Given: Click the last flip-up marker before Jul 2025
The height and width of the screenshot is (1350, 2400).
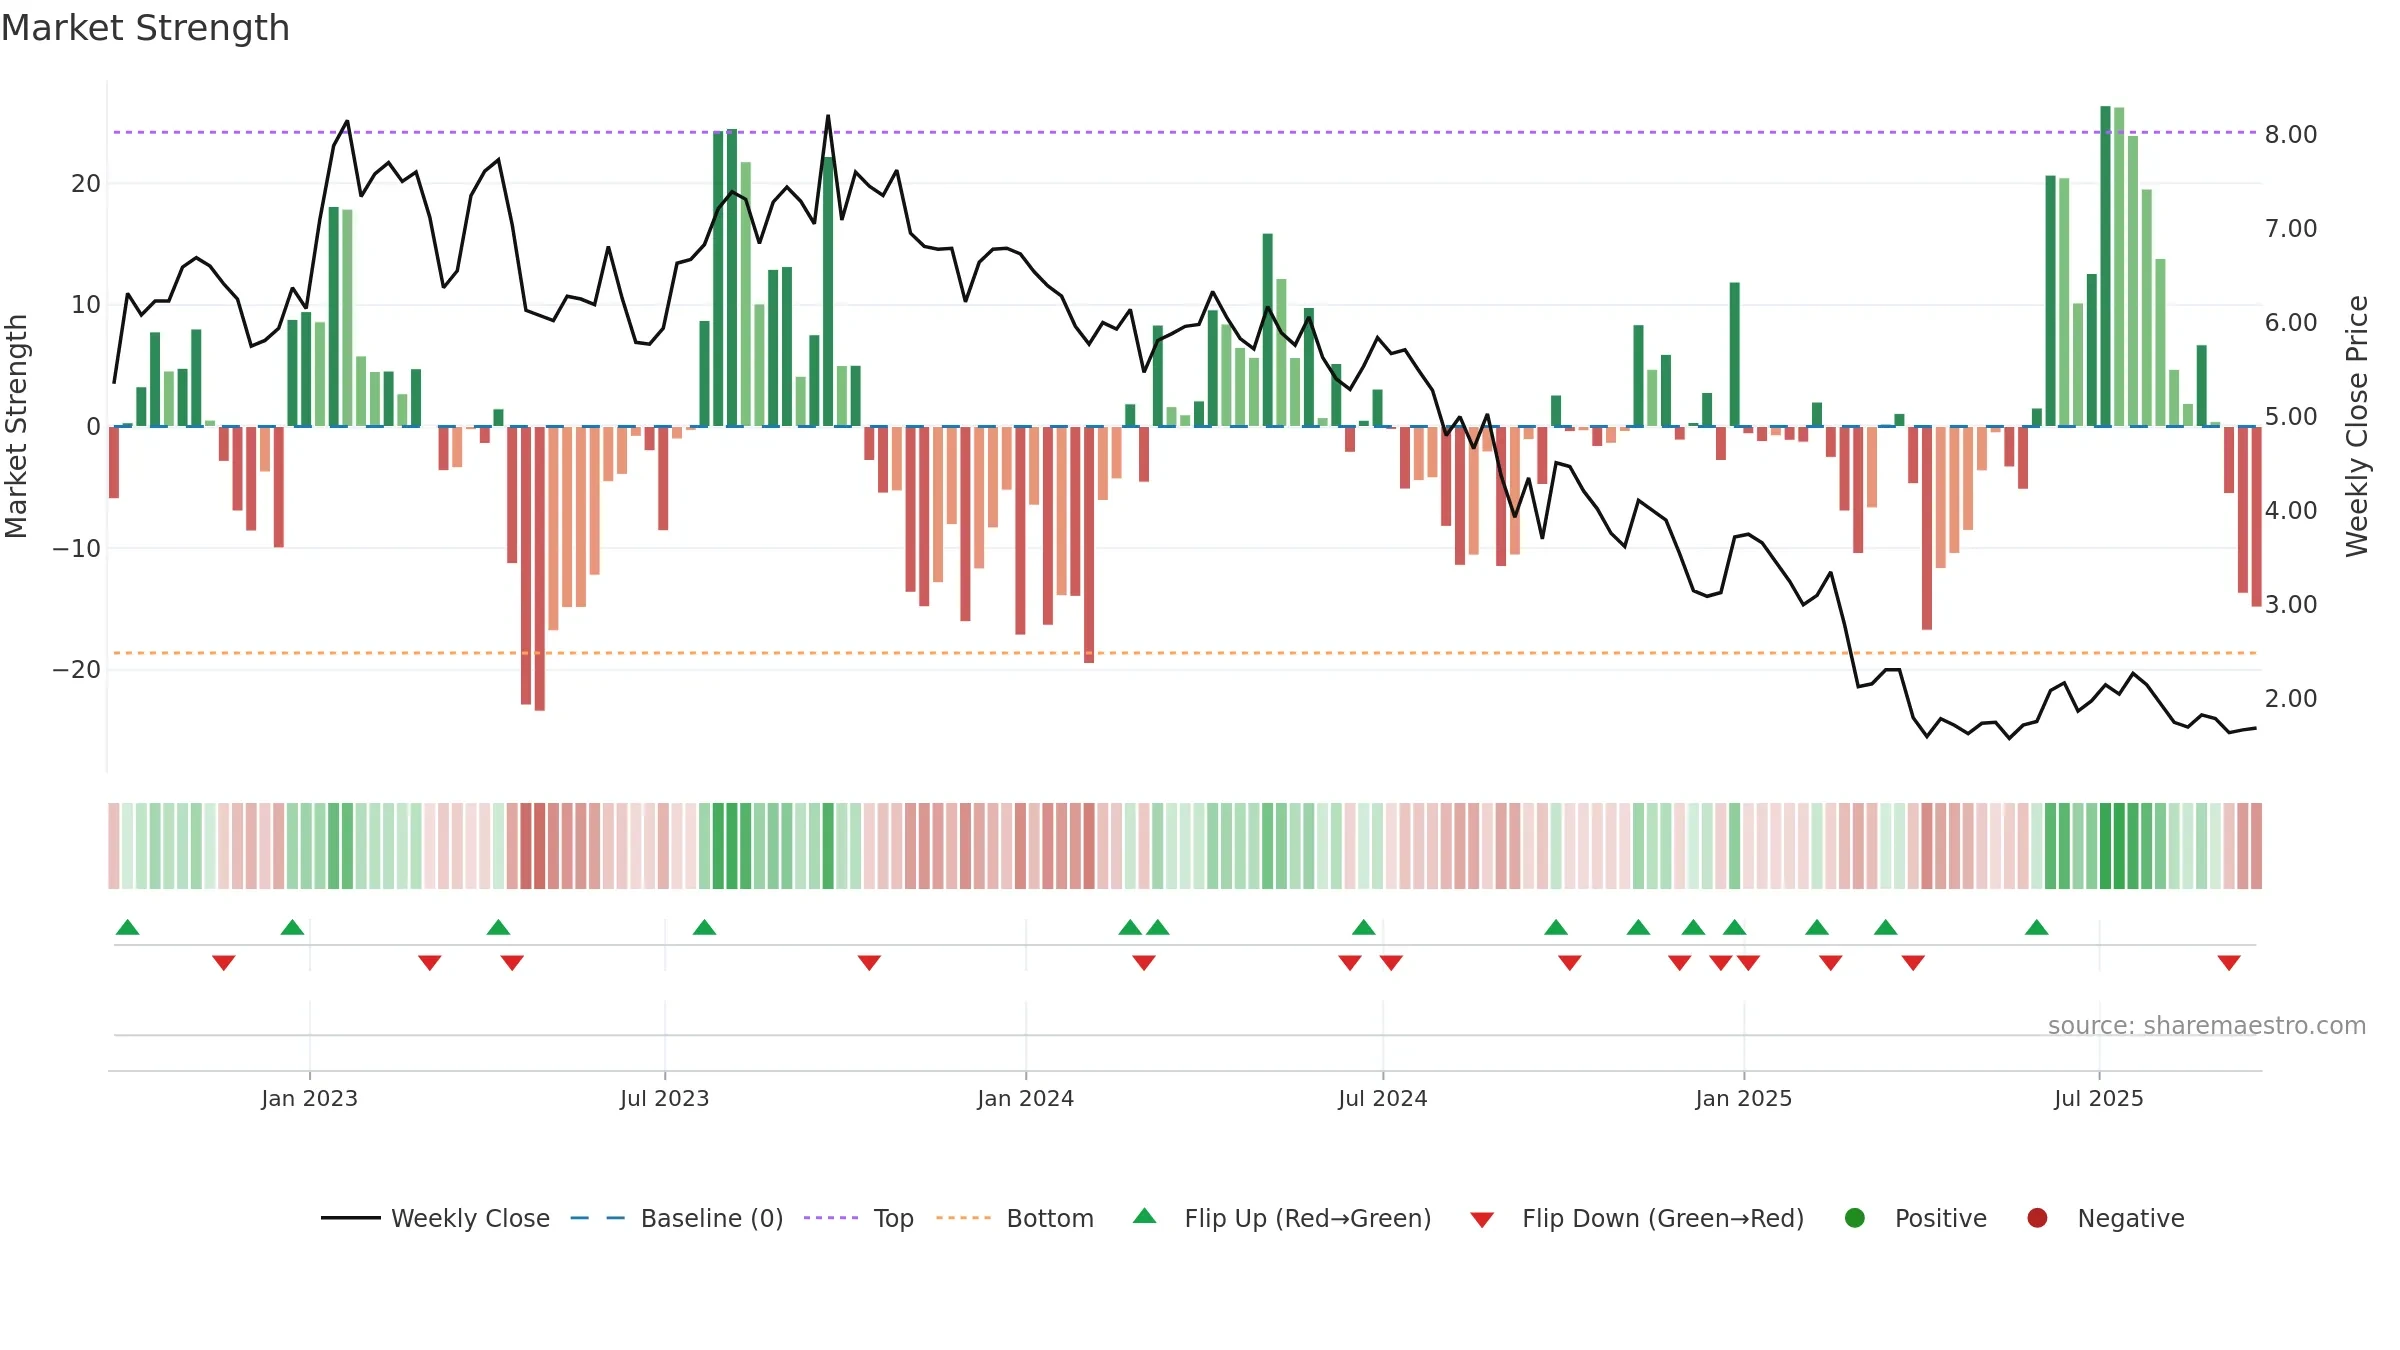Looking at the screenshot, I should click(x=2037, y=927).
